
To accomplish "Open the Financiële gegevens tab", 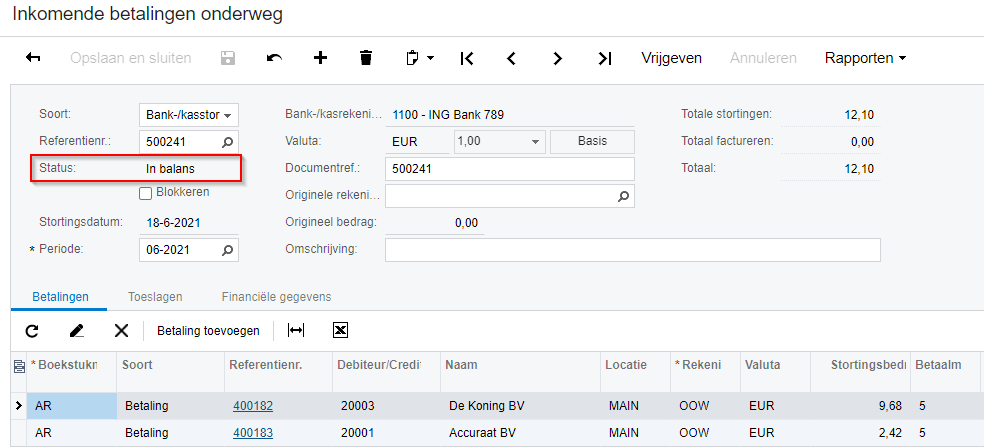I will pos(262,297).
